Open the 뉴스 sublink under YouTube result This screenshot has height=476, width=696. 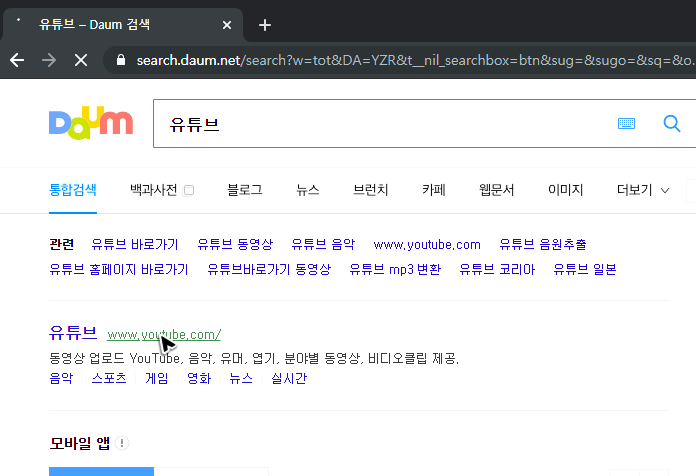(x=241, y=378)
